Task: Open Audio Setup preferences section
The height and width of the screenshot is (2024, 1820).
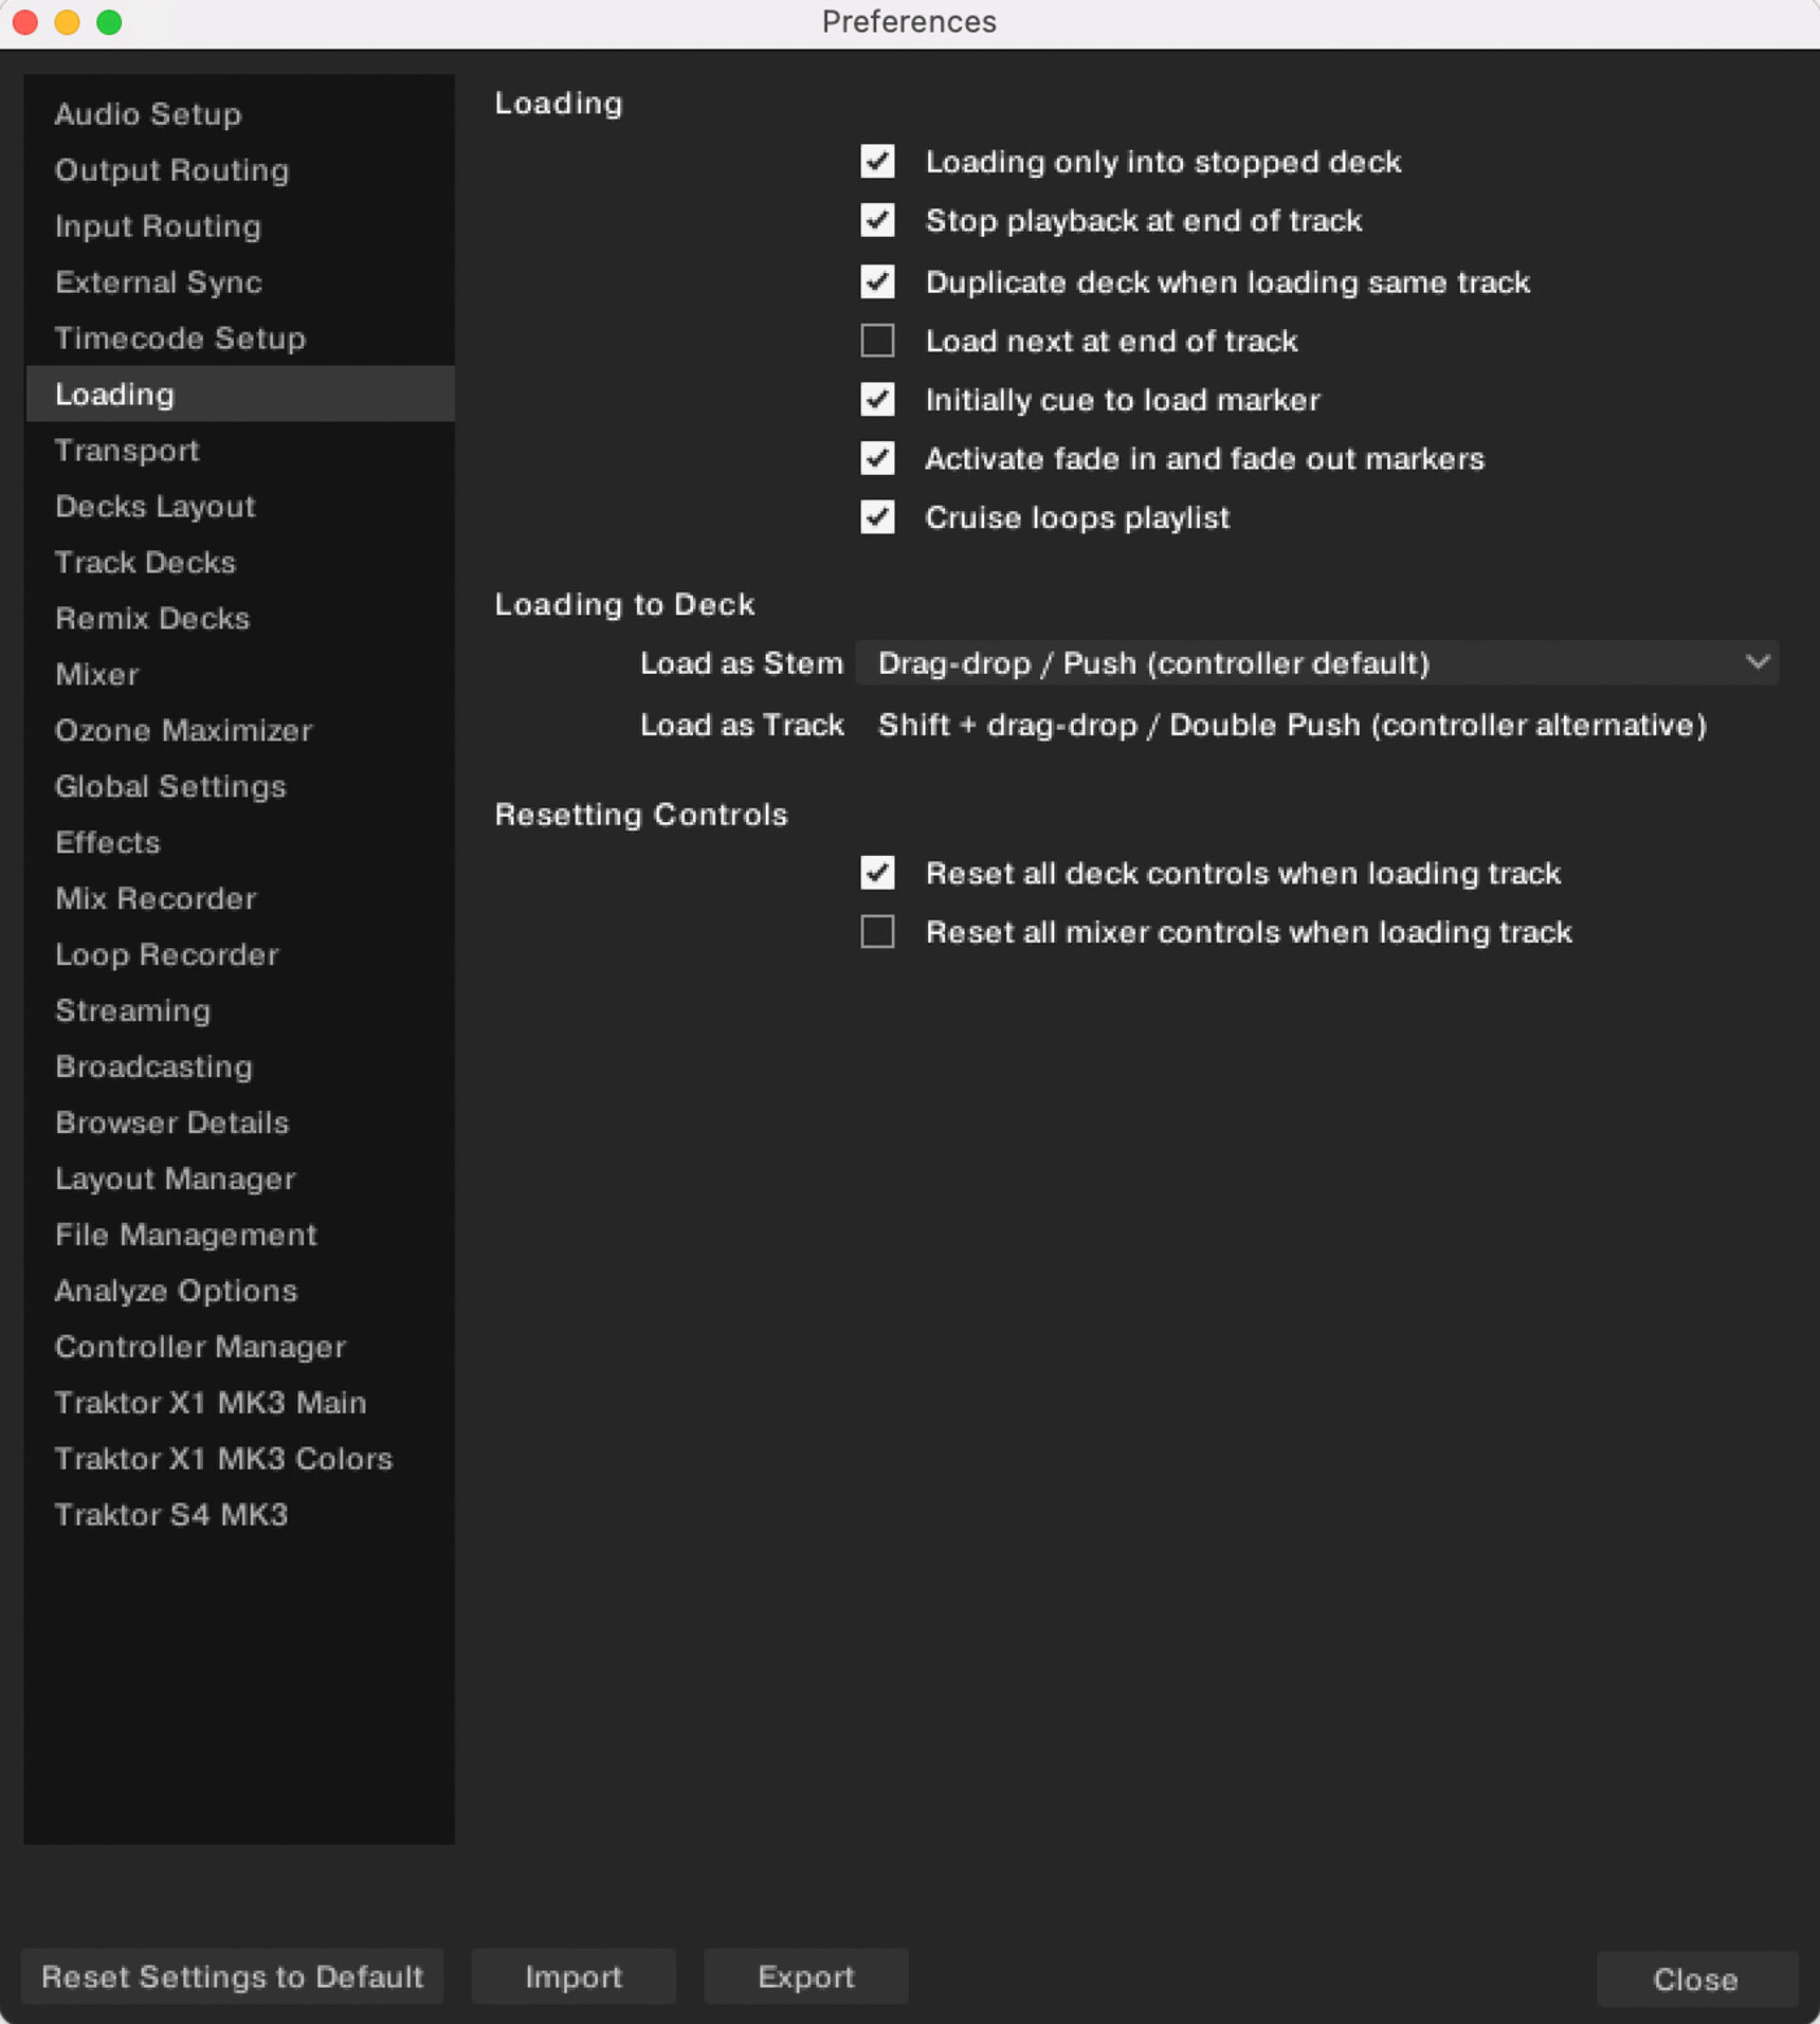Action: (148, 114)
